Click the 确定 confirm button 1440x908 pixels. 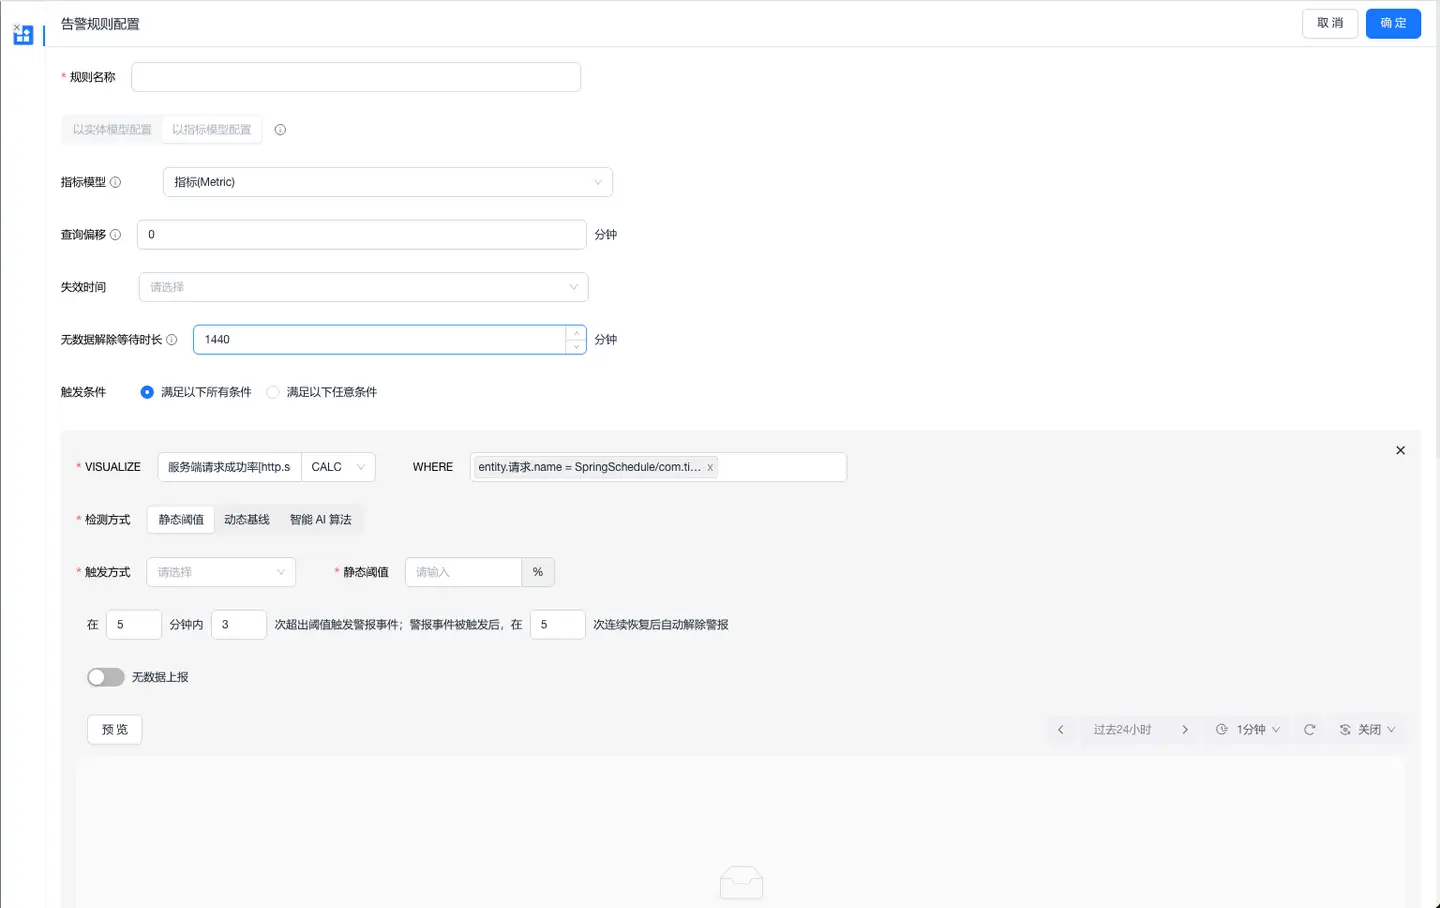click(1393, 23)
